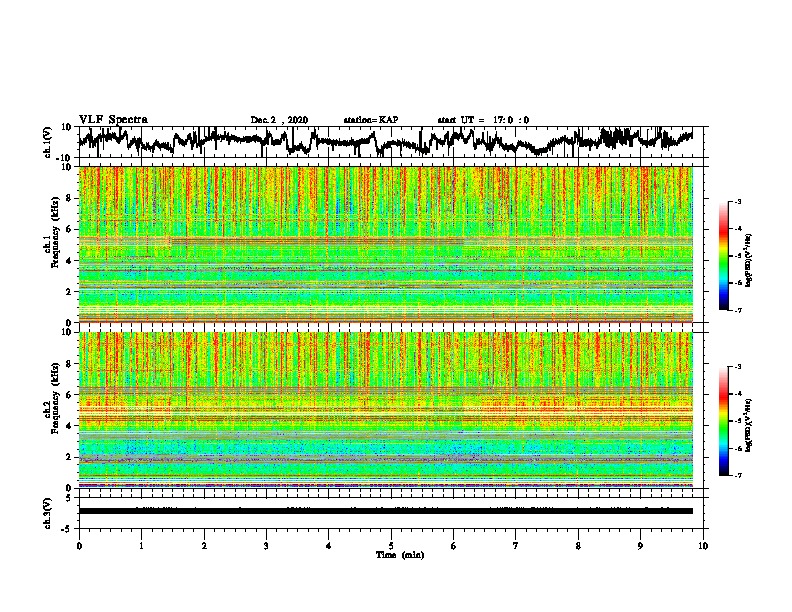Click the "-3" label on ch.1 colorbar
The height and width of the screenshot is (612, 792).
738,201
